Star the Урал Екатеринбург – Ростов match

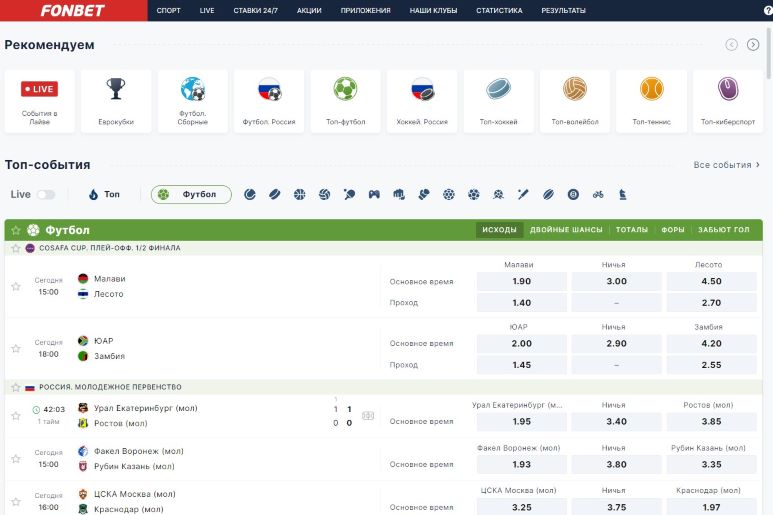click(16, 416)
